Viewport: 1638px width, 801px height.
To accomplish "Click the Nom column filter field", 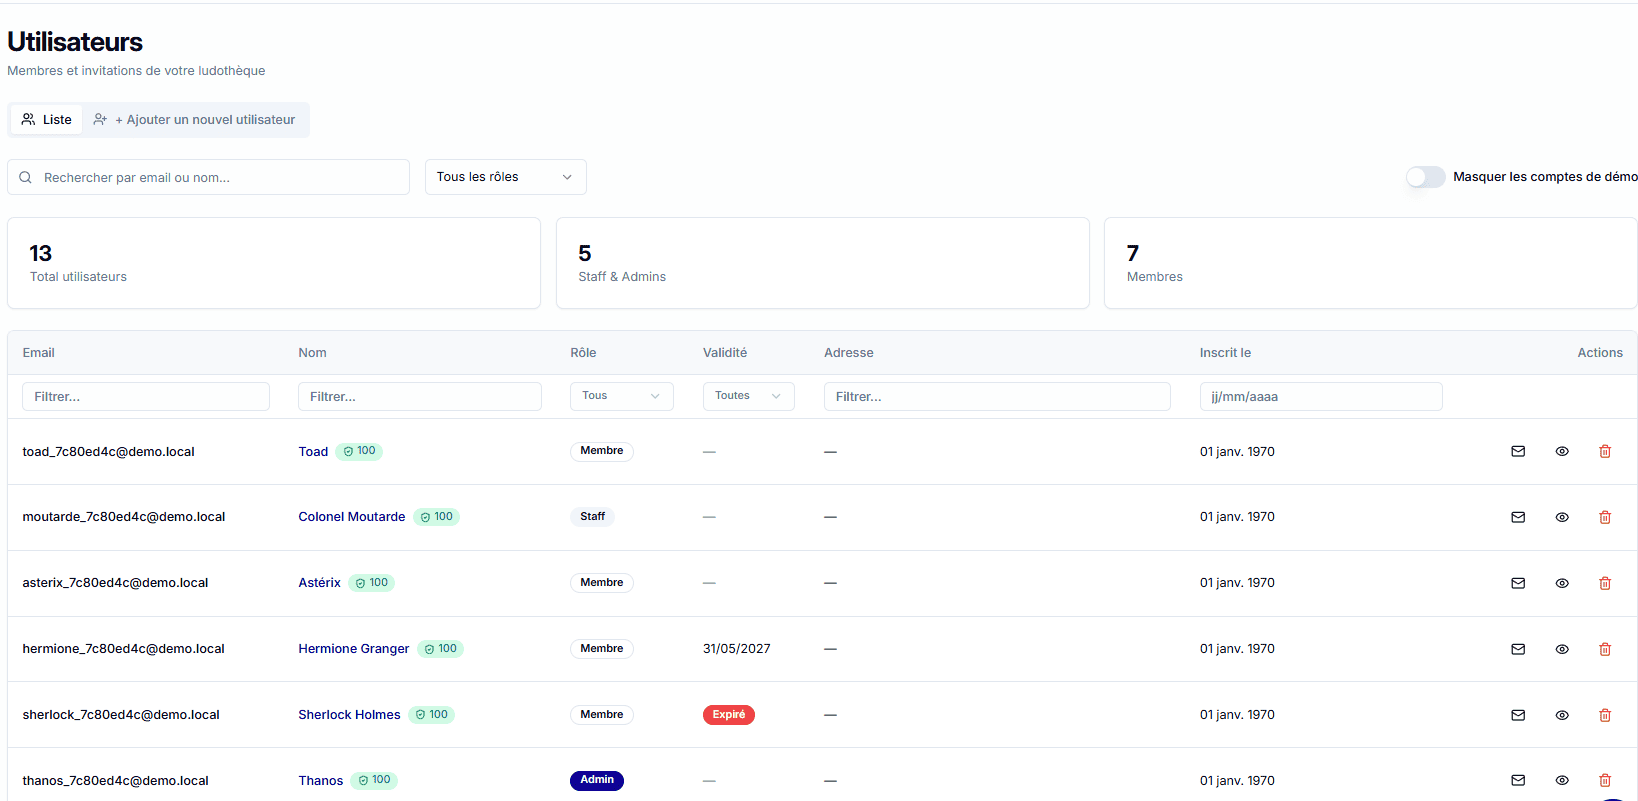I will [x=420, y=396].
